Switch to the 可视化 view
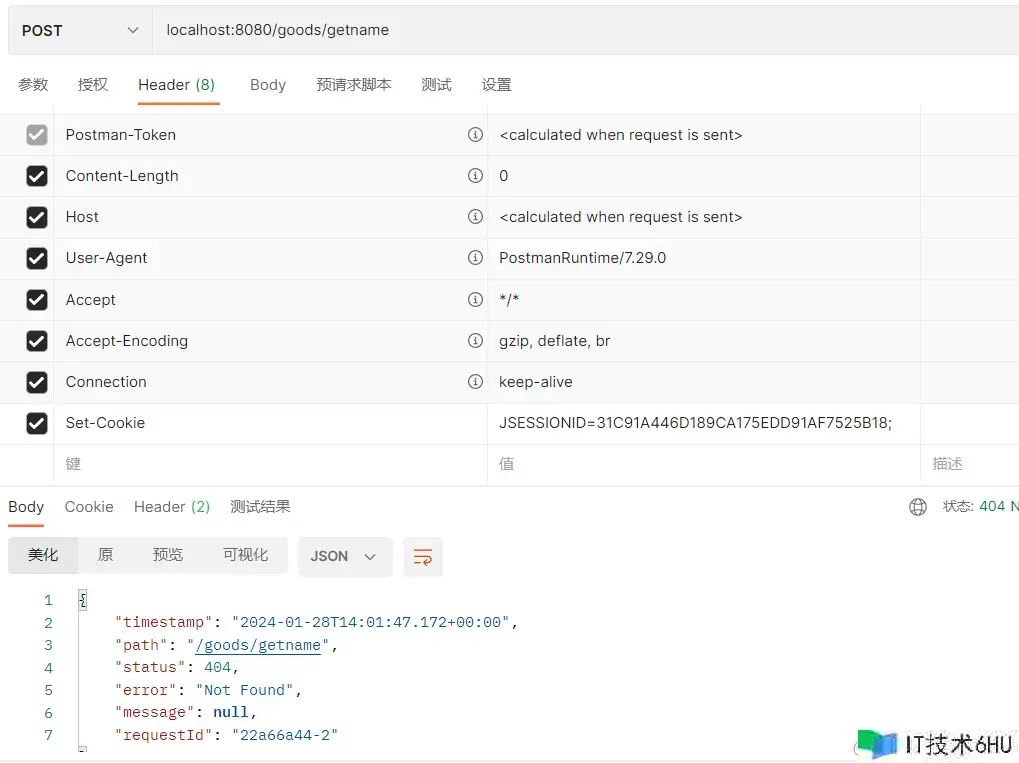Screen dimensions: 1019x763 [x=246, y=556]
